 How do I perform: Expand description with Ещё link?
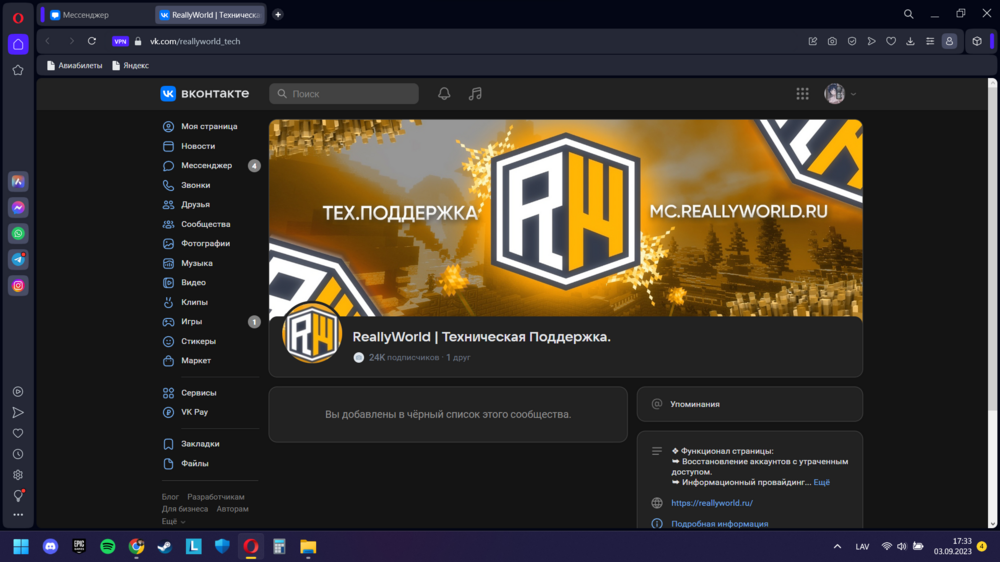821,482
